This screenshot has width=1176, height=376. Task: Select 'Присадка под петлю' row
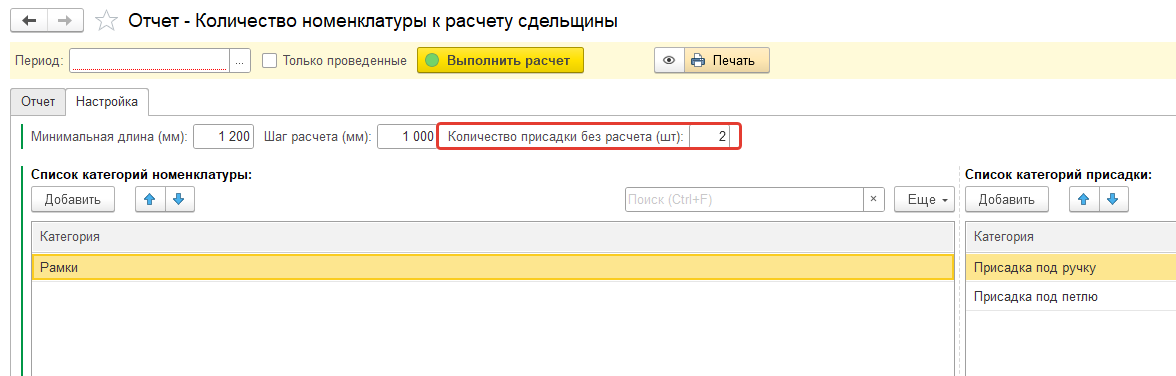(x=1070, y=297)
